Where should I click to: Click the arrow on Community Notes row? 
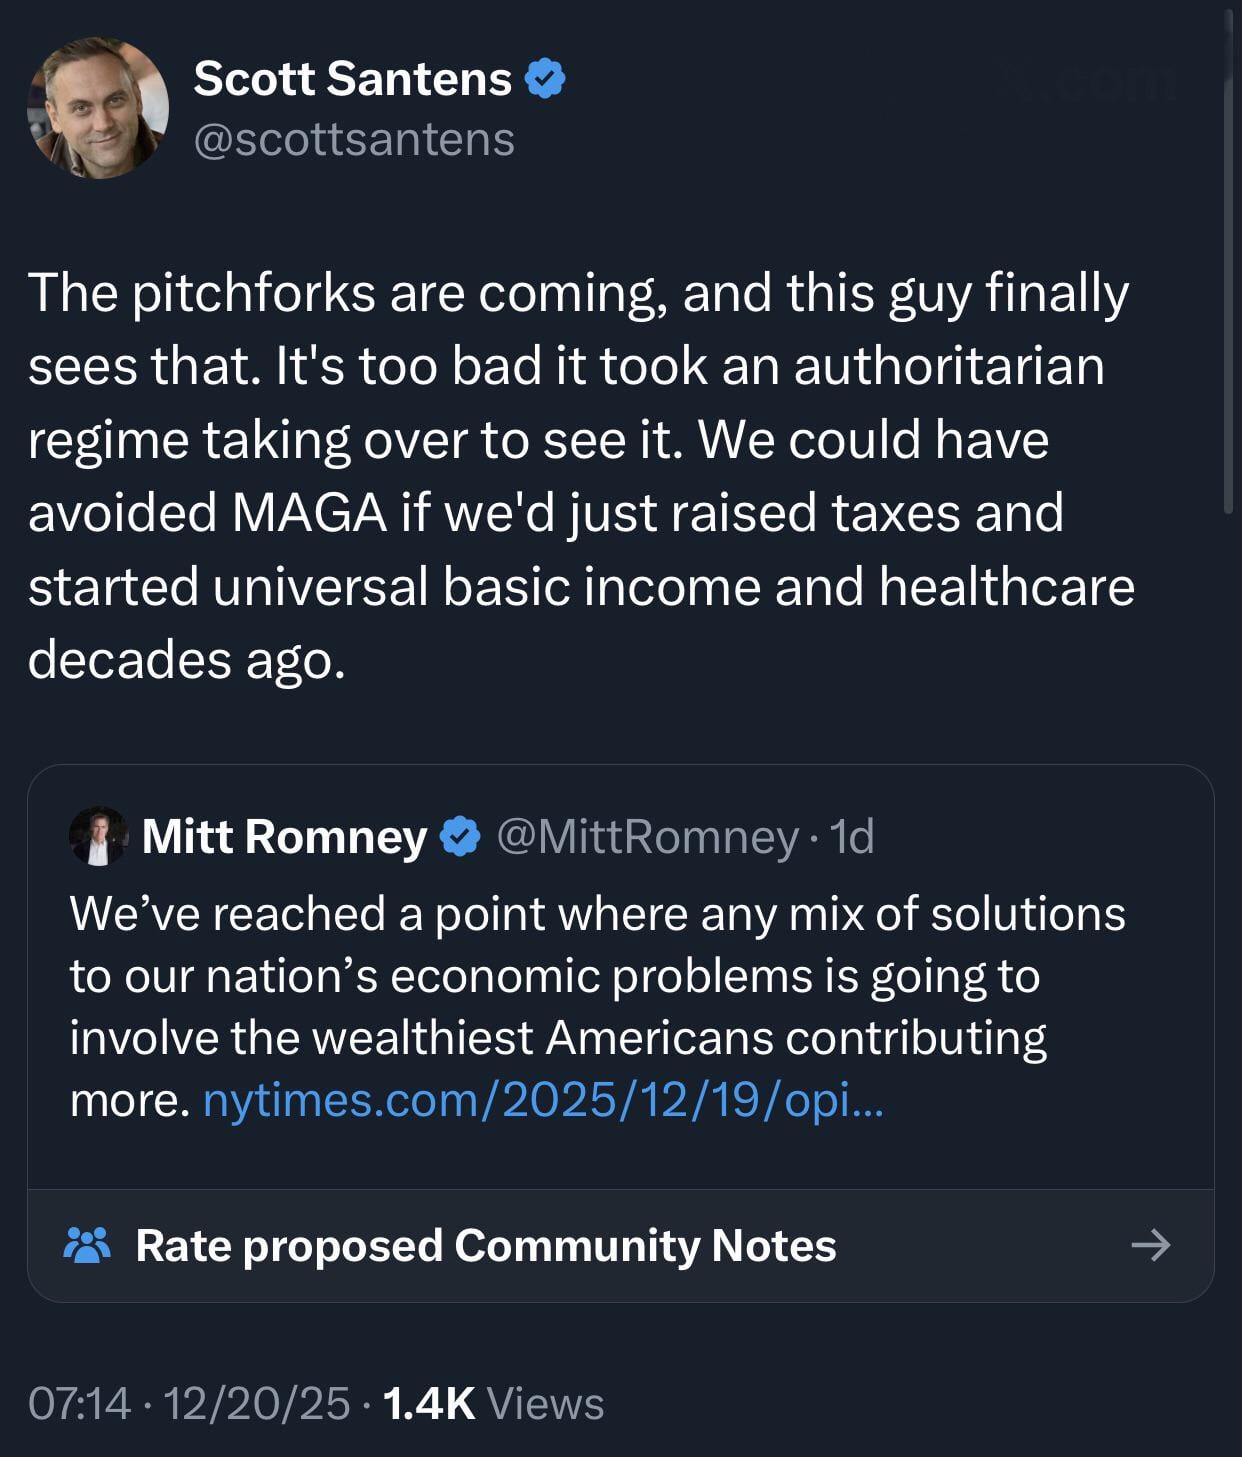(x=1150, y=1245)
